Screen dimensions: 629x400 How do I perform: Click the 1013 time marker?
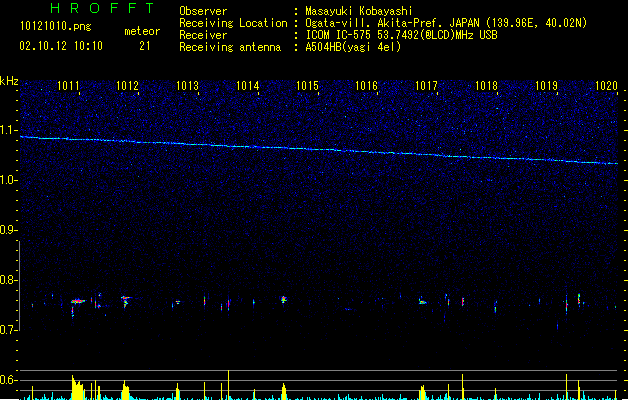coord(187,86)
